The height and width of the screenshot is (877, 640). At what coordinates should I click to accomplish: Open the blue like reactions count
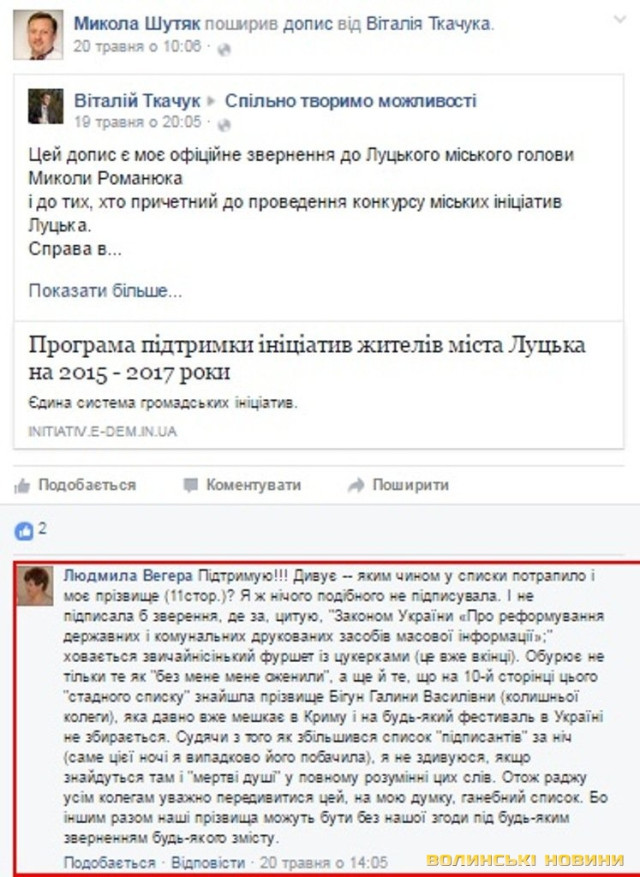(30, 530)
